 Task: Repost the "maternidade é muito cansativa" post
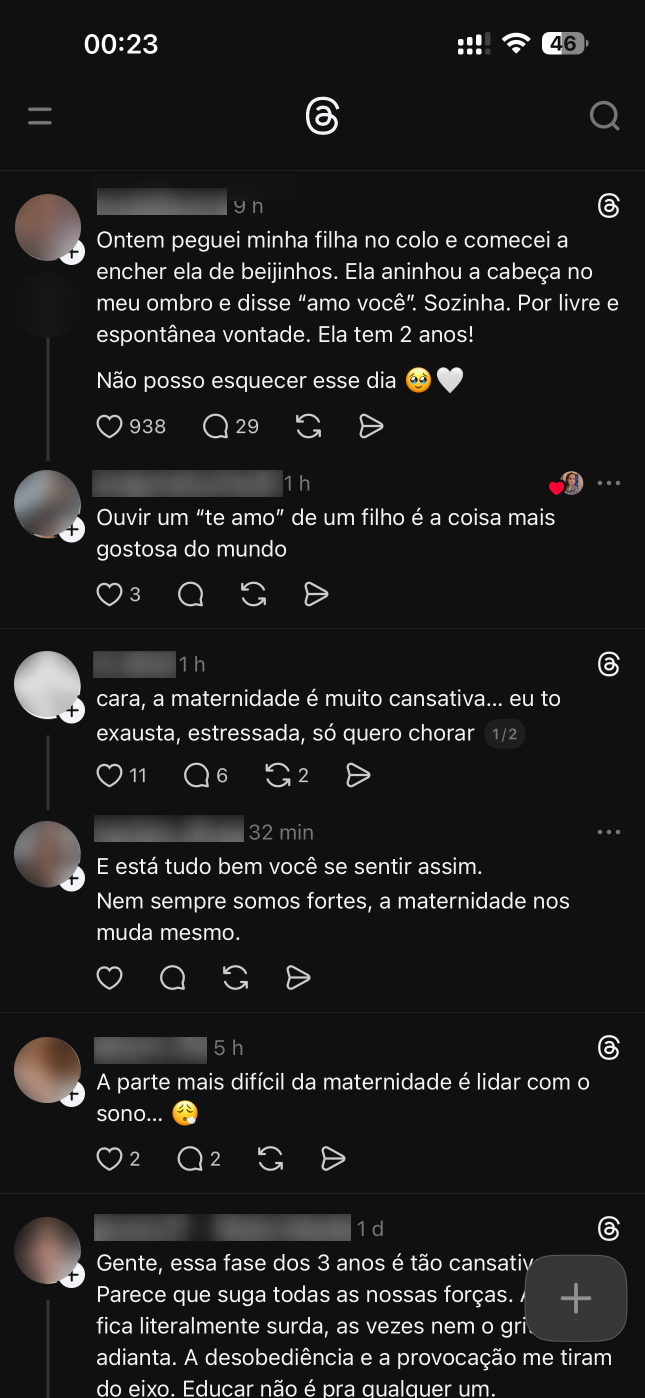(x=277, y=775)
